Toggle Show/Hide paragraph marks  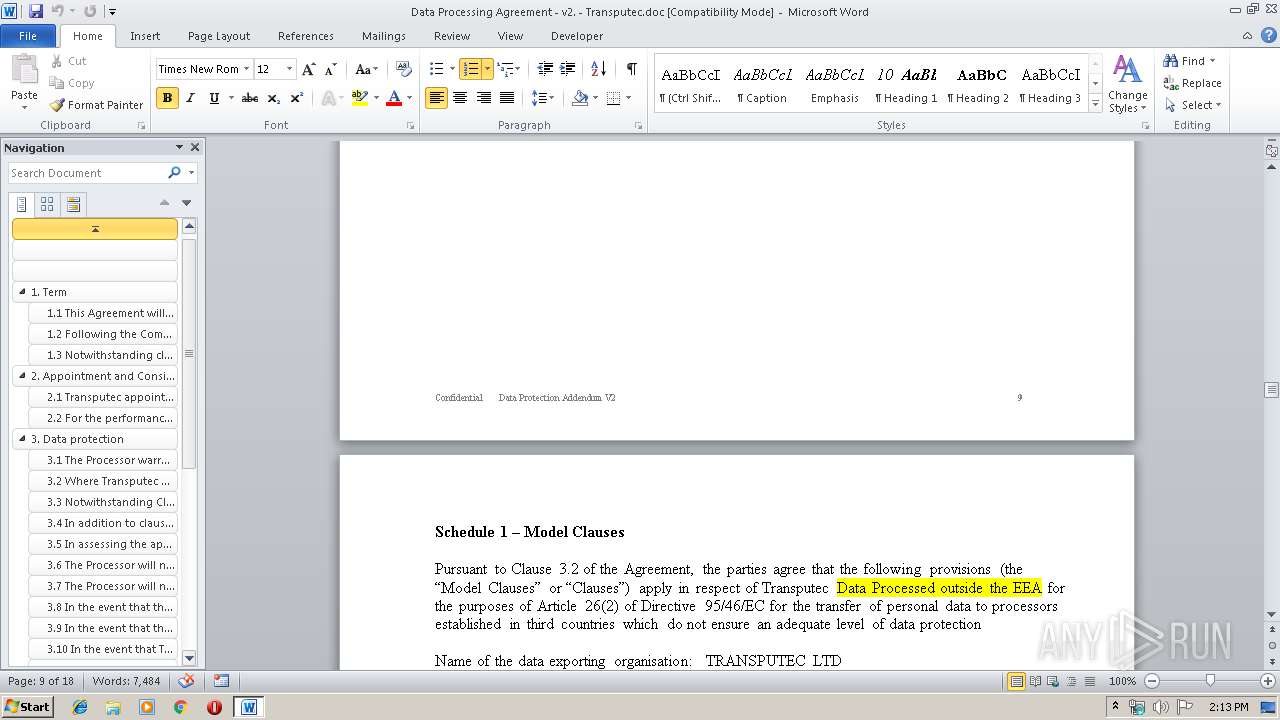631,69
